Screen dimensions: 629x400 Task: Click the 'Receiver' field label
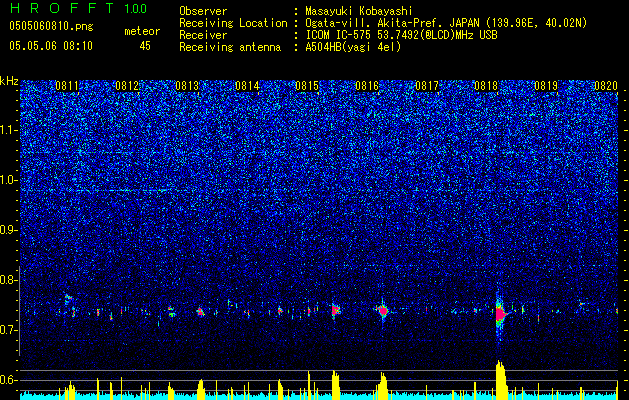click(203, 35)
